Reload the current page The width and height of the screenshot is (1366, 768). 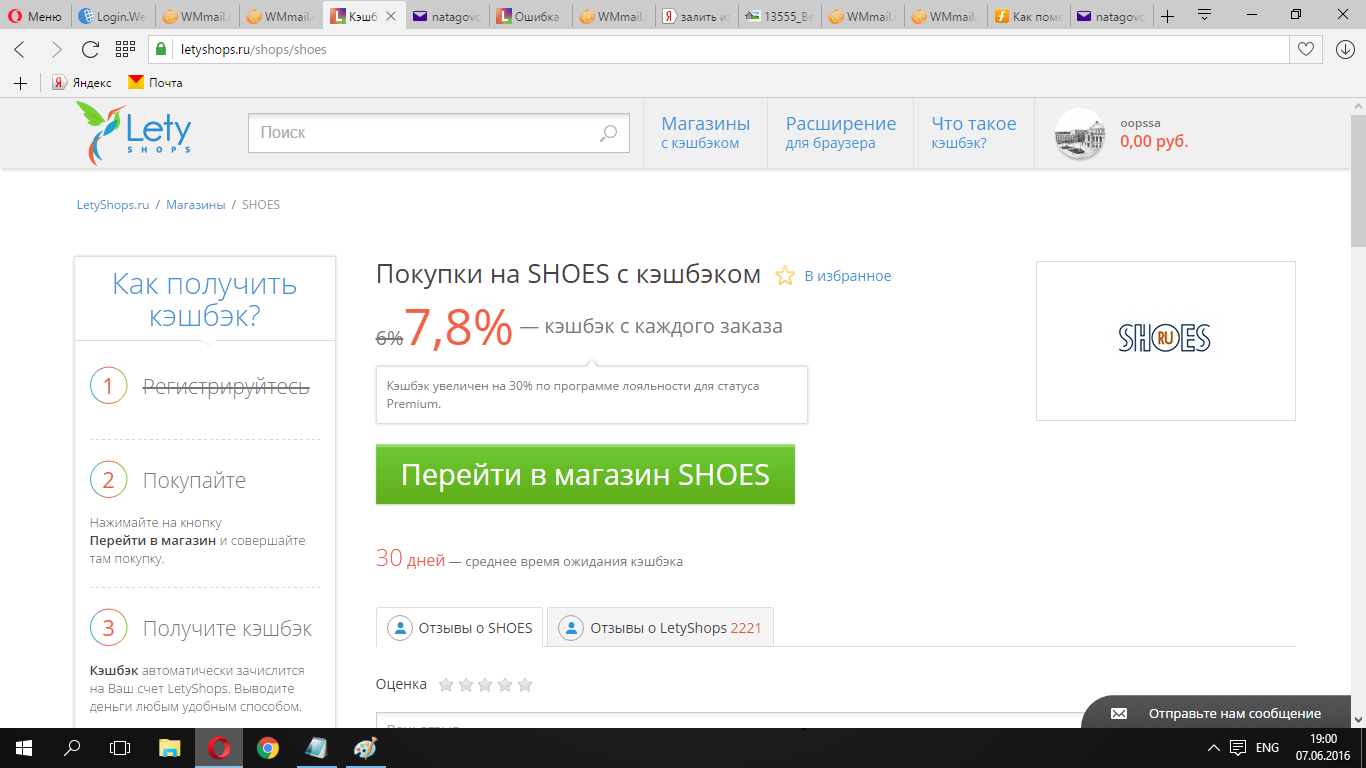91,49
